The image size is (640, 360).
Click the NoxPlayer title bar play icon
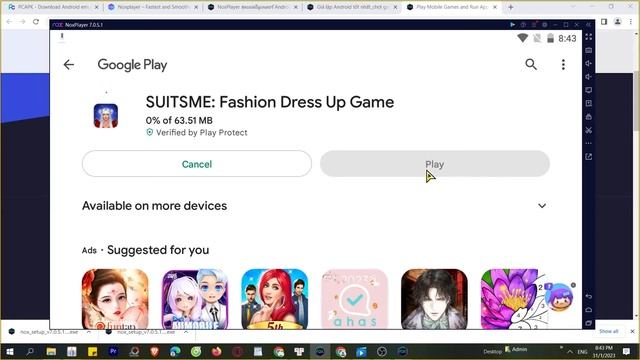(513, 25)
